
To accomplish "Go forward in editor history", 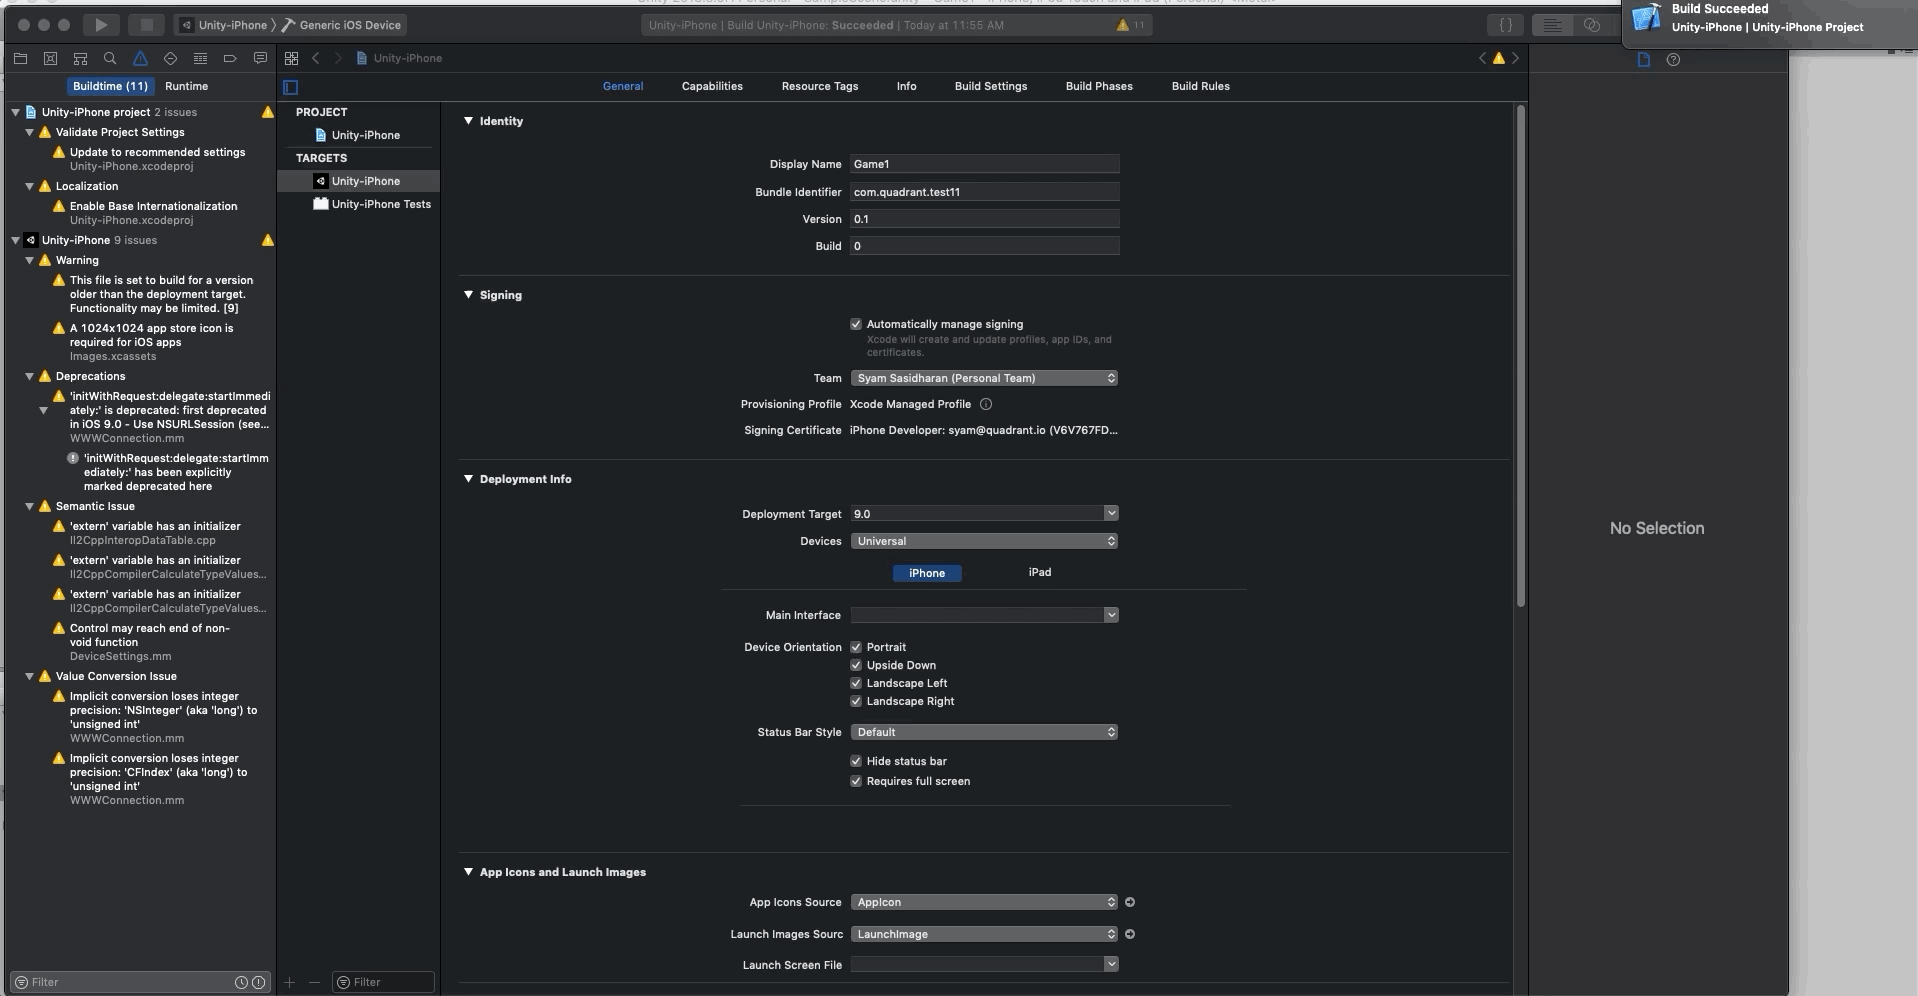I will pos(338,58).
